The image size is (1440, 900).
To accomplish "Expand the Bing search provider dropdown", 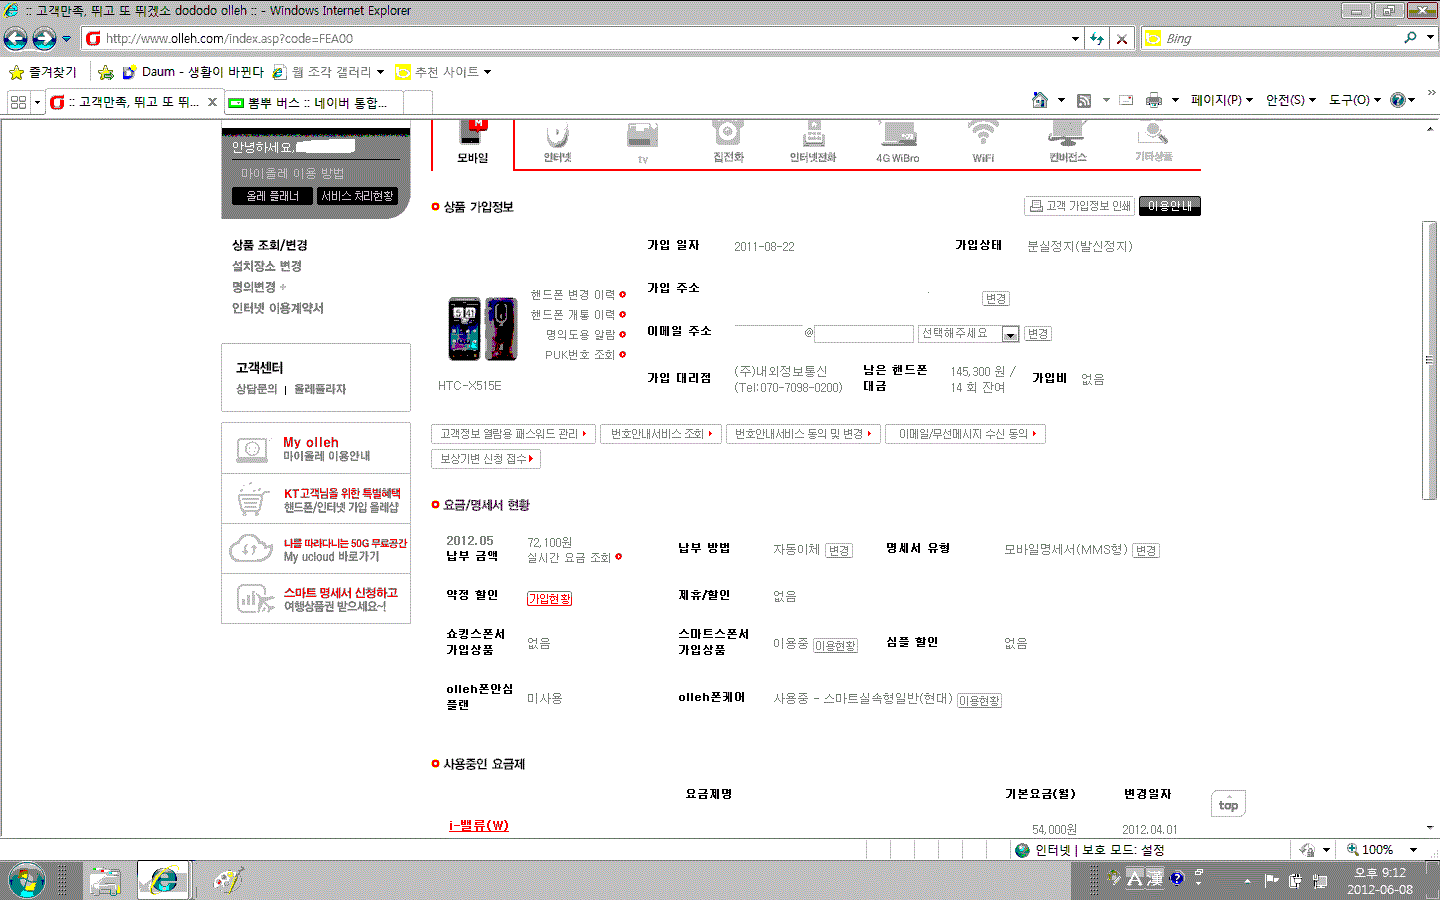I will 1430,38.
